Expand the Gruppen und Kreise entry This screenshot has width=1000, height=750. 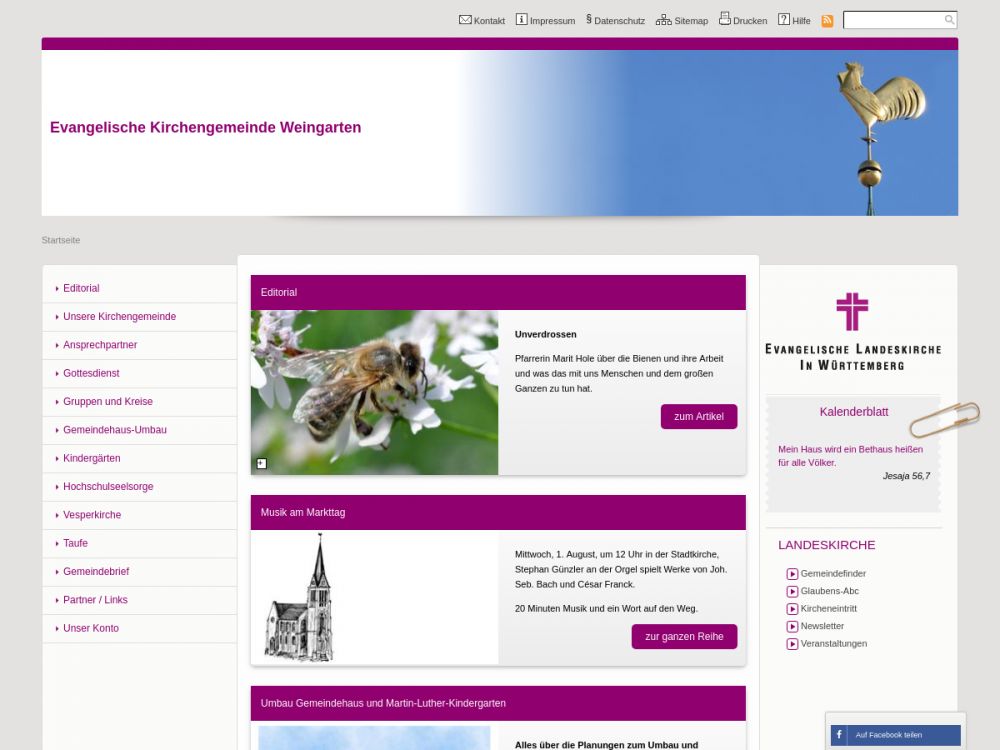pos(108,402)
